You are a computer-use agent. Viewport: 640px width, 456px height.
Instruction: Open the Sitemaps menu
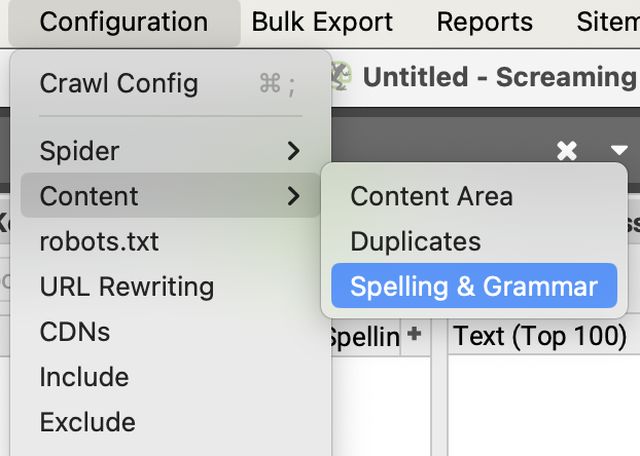610,22
